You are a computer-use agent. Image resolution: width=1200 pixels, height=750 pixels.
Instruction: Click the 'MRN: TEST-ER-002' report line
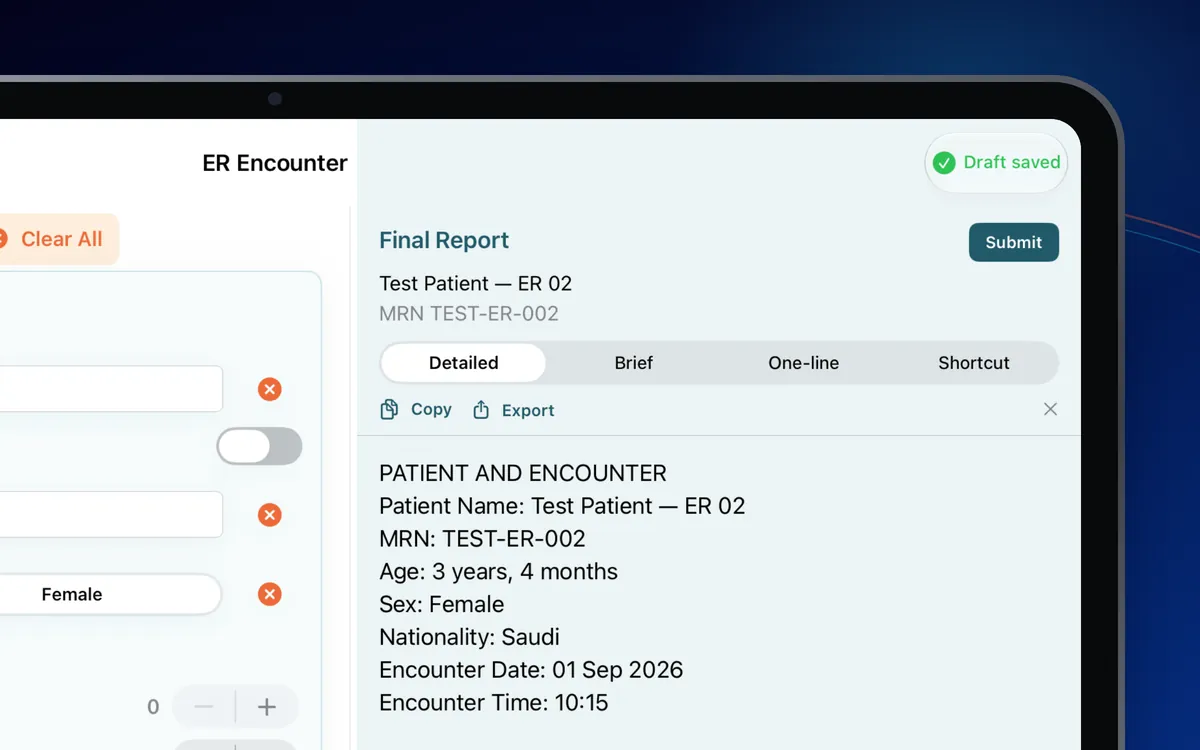click(x=482, y=539)
